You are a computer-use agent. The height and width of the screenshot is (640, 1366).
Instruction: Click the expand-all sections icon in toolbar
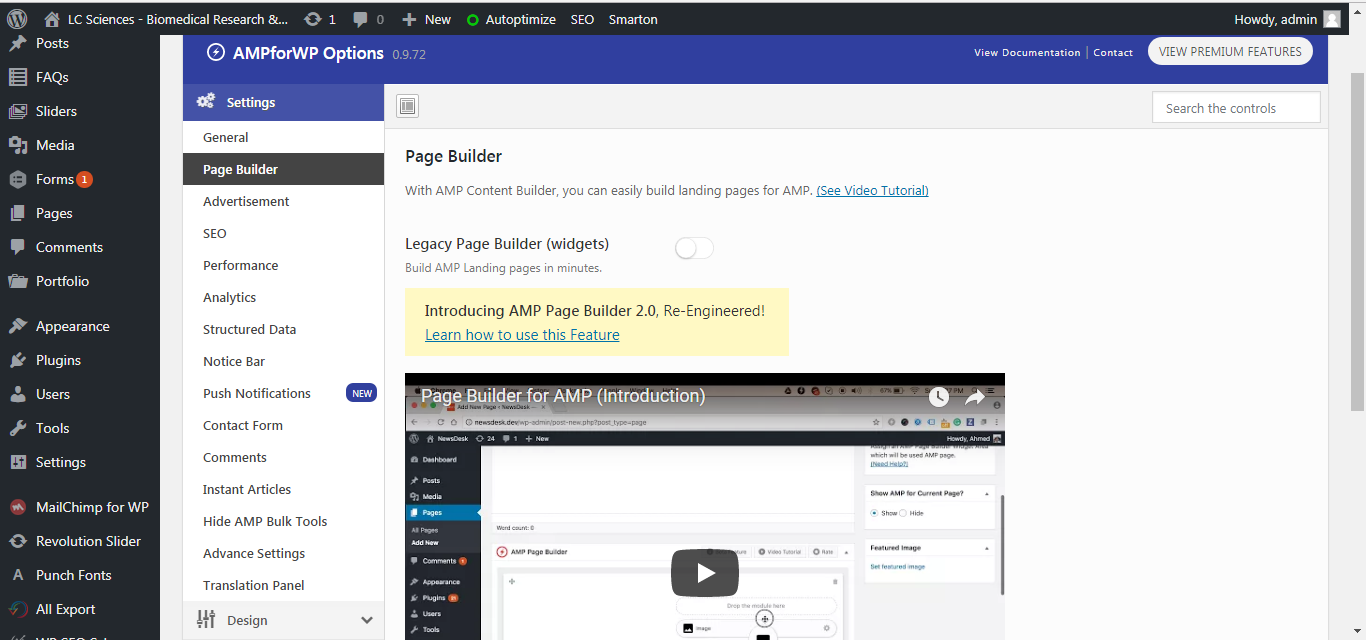[x=407, y=106]
